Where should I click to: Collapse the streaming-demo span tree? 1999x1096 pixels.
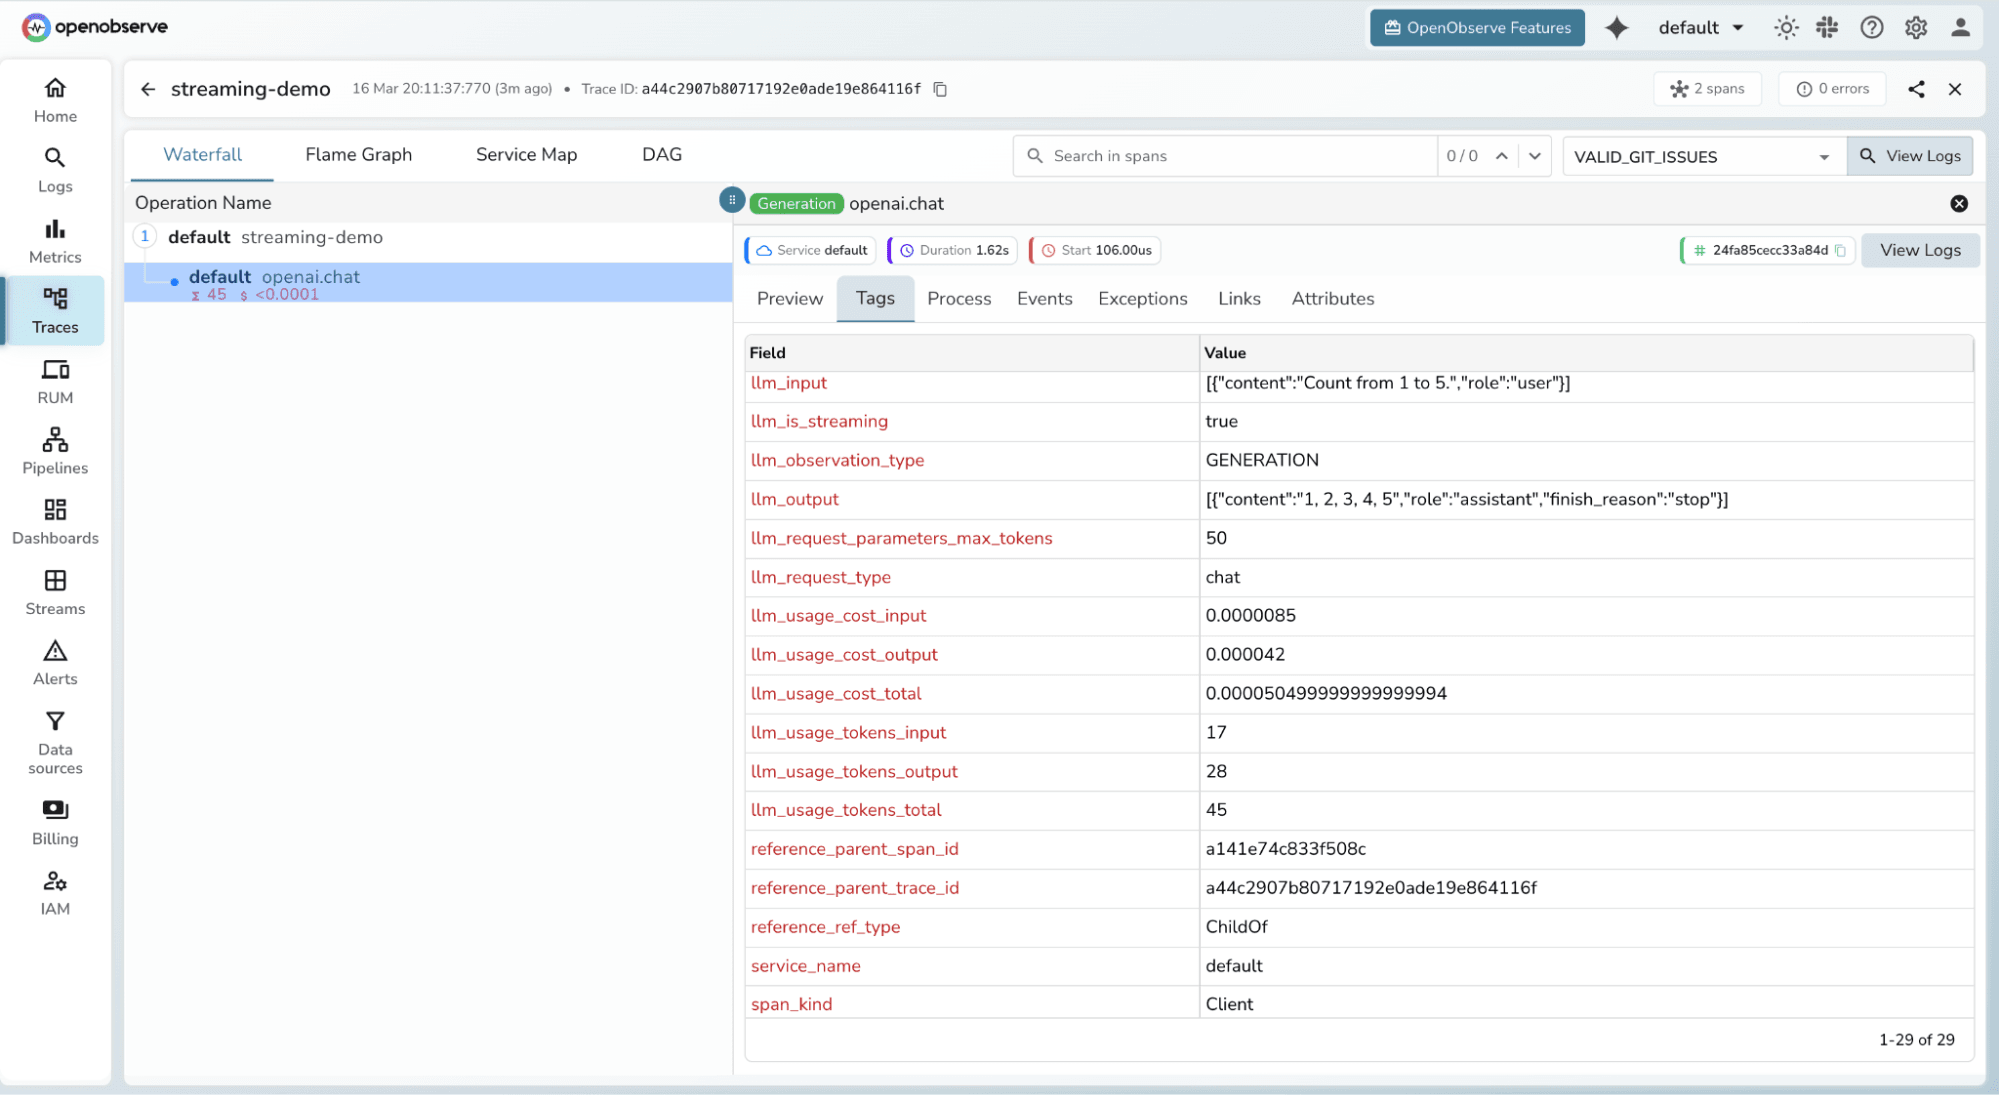click(146, 237)
